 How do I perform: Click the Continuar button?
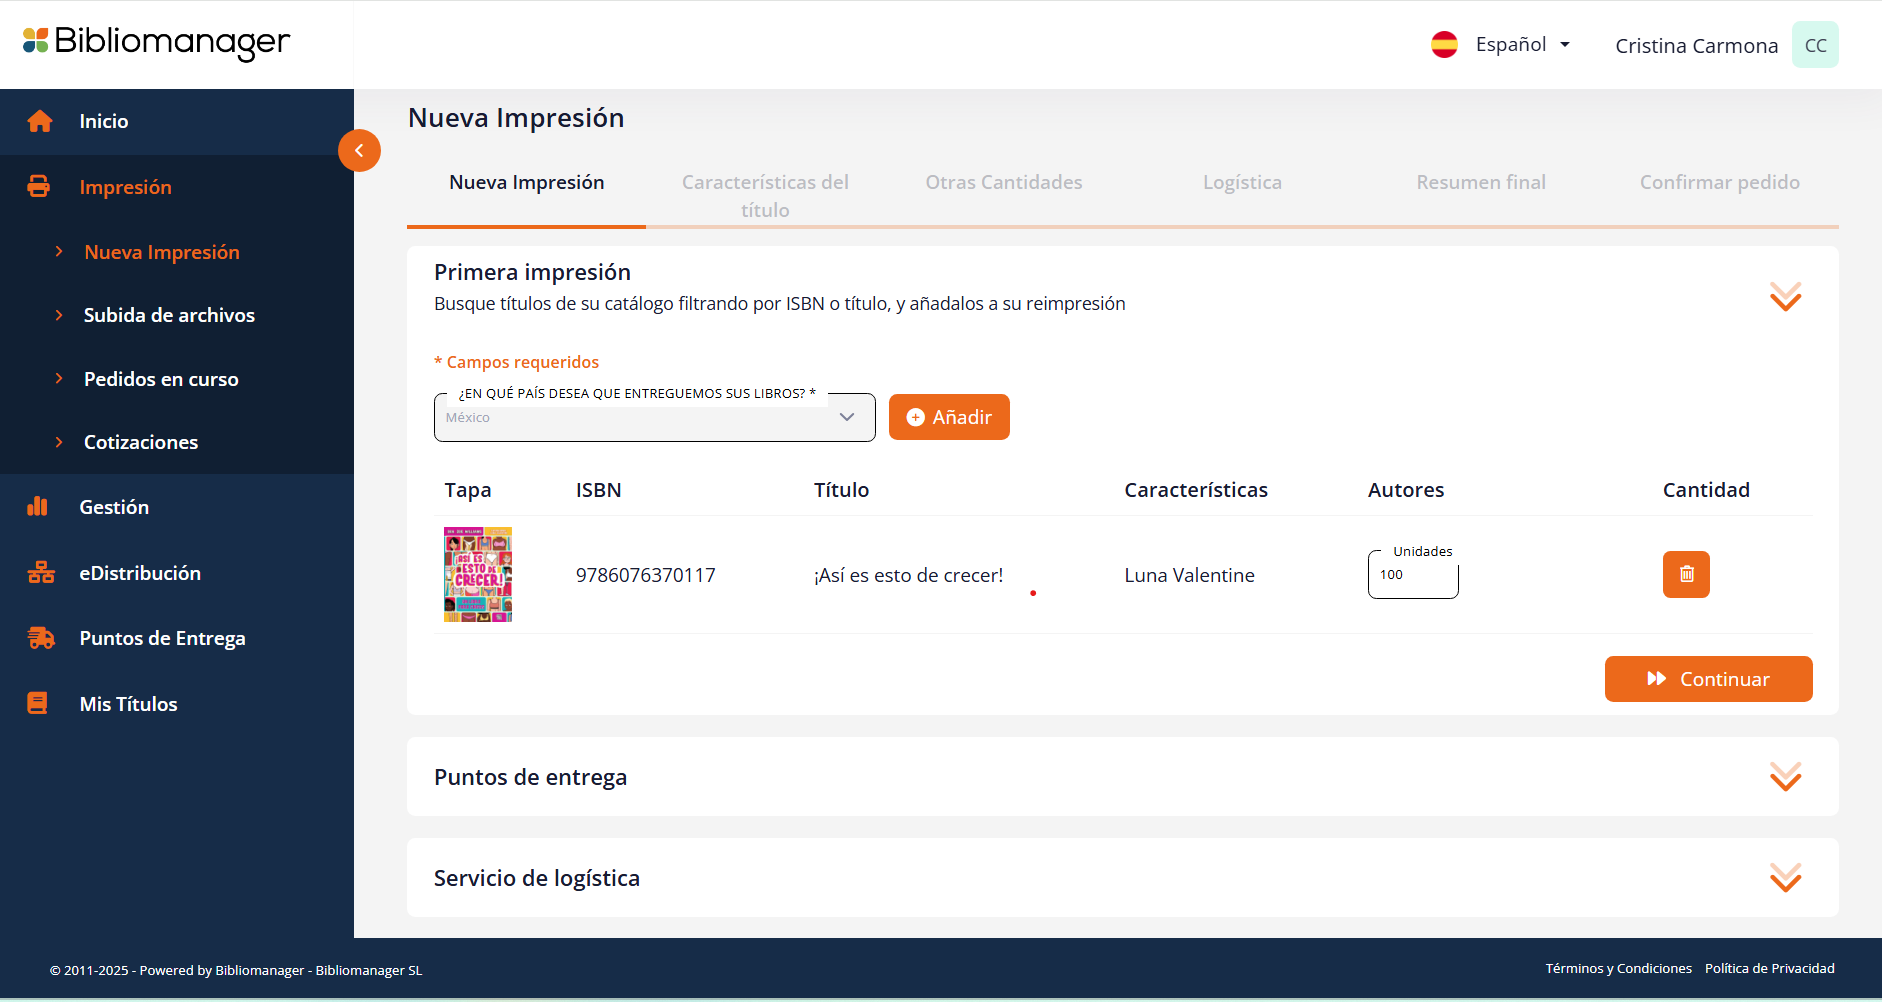[1708, 679]
